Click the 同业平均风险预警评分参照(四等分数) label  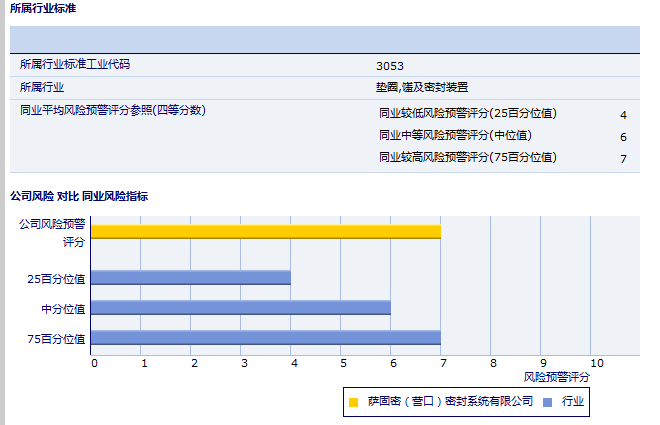(x=112, y=110)
